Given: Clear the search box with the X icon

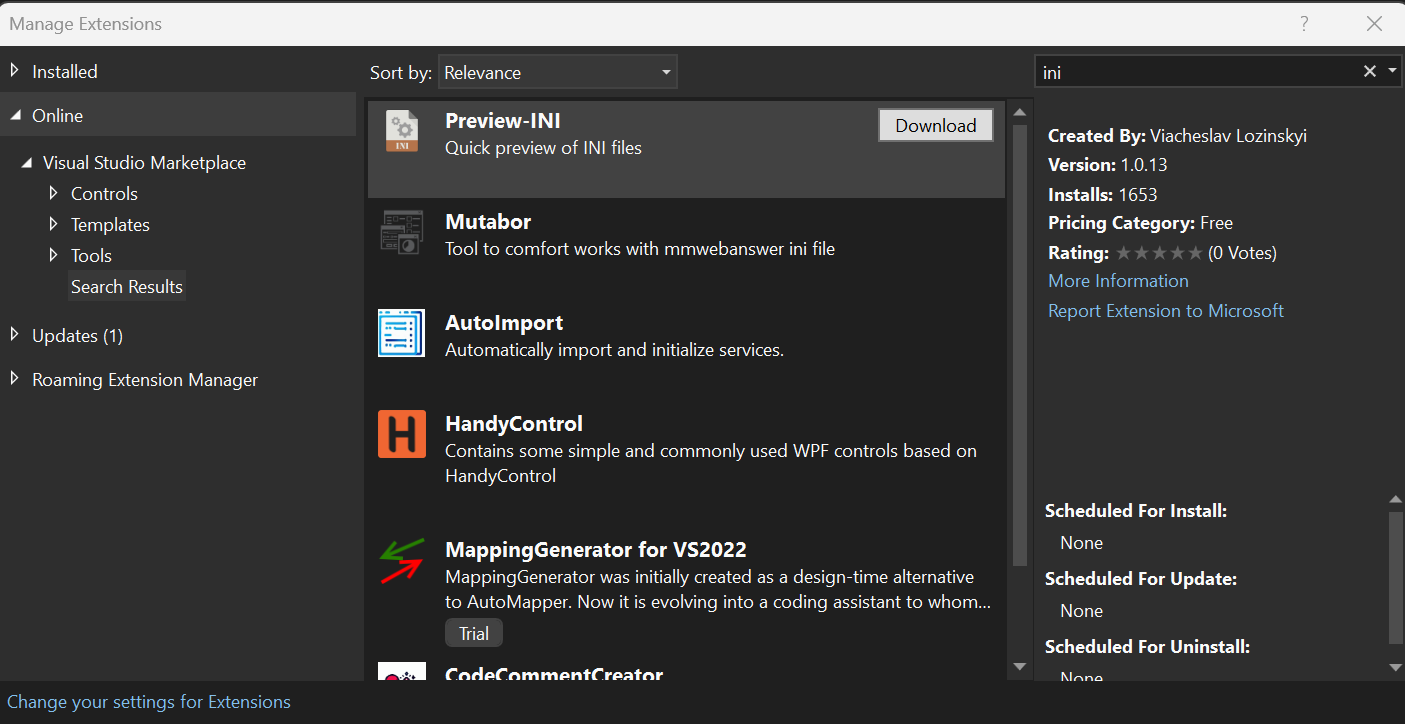Looking at the screenshot, I should (x=1370, y=71).
